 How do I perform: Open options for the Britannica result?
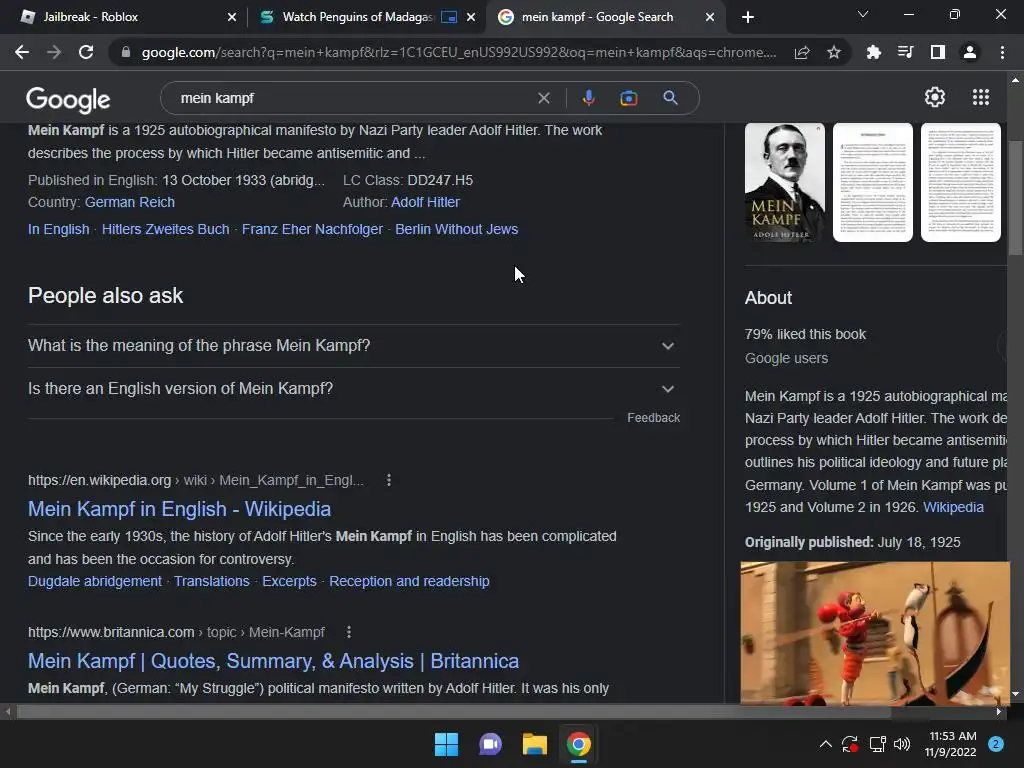point(349,632)
